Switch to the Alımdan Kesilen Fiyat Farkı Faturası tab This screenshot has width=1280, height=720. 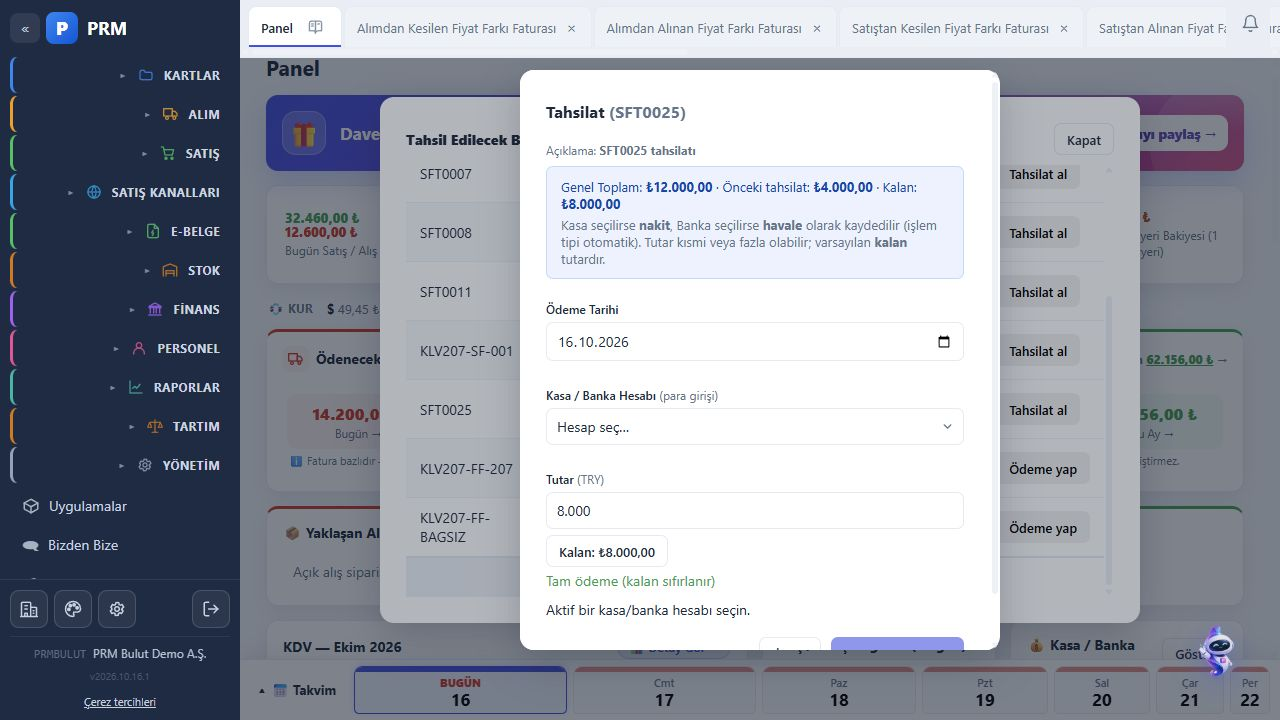point(456,28)
